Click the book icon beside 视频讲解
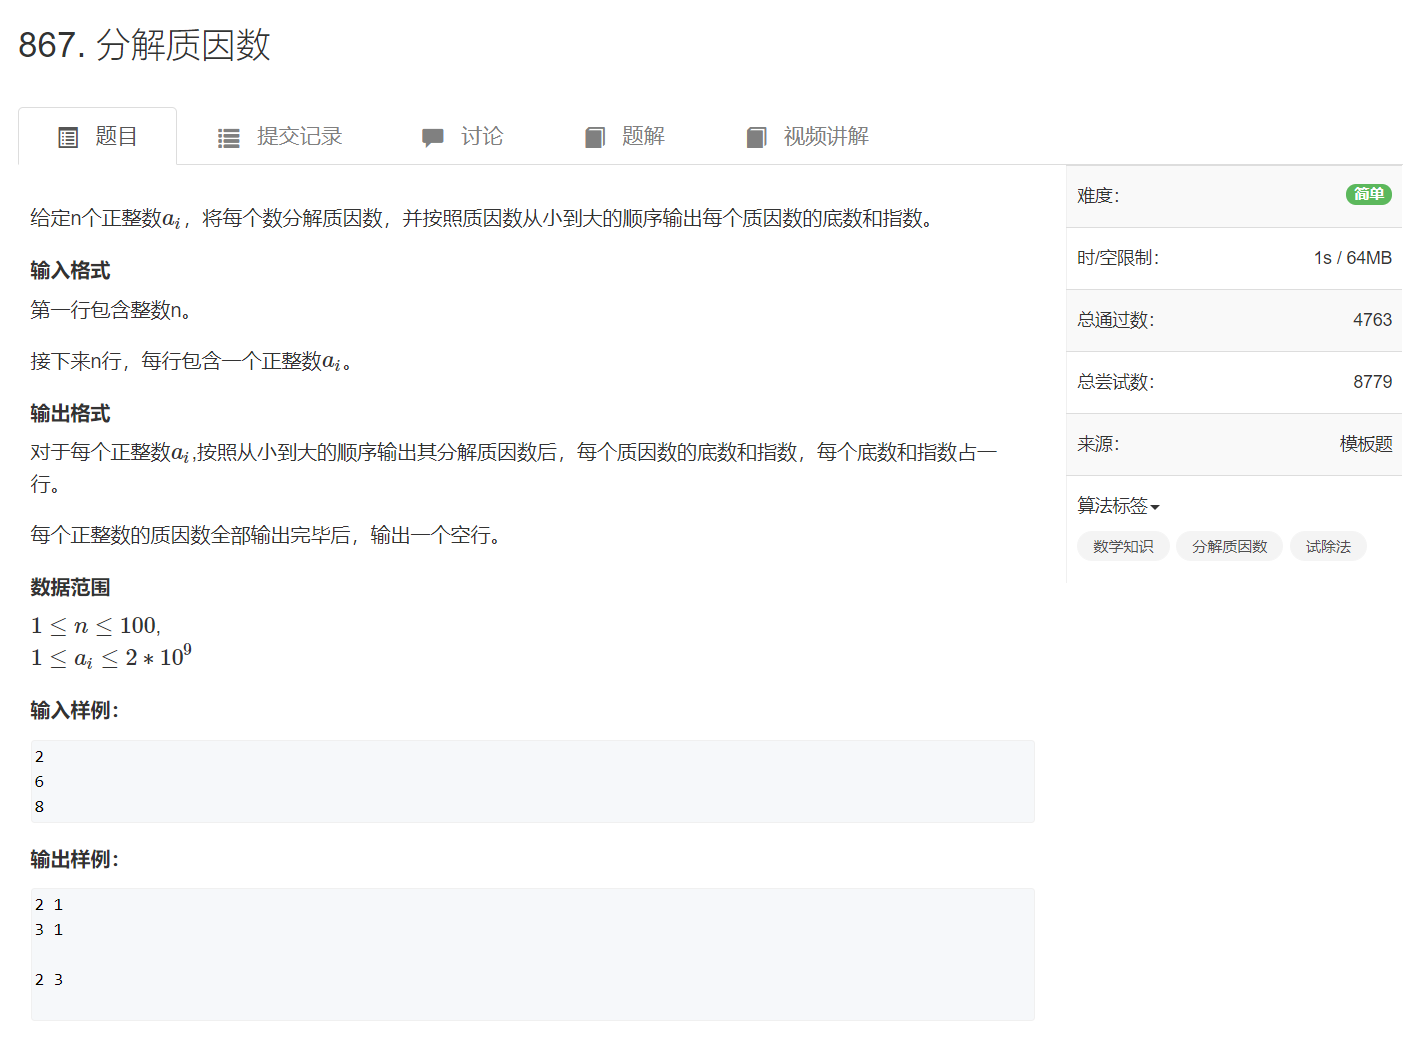This screenshot has height=1048, width=1413. 757,138
